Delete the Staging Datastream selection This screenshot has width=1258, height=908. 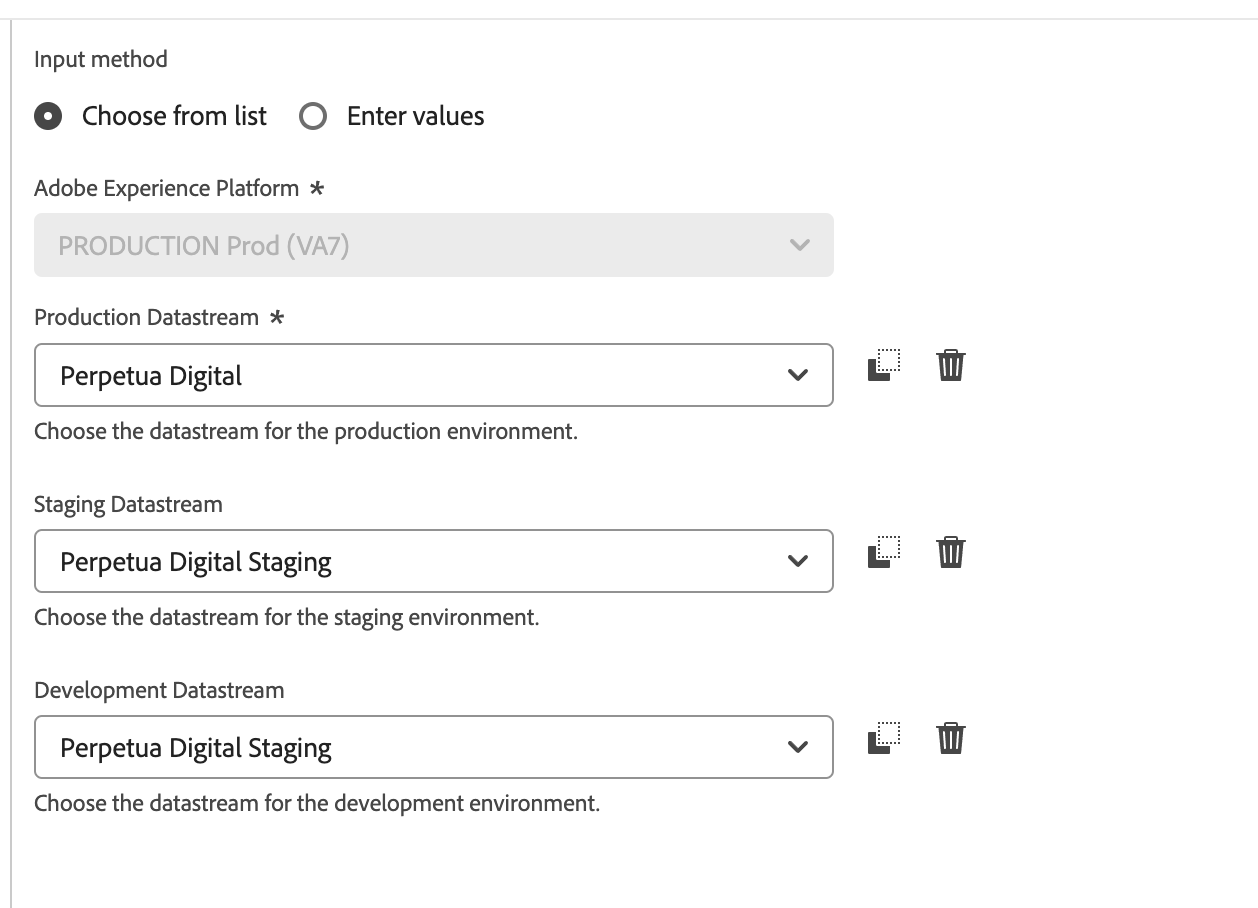[x=950, y=551]
